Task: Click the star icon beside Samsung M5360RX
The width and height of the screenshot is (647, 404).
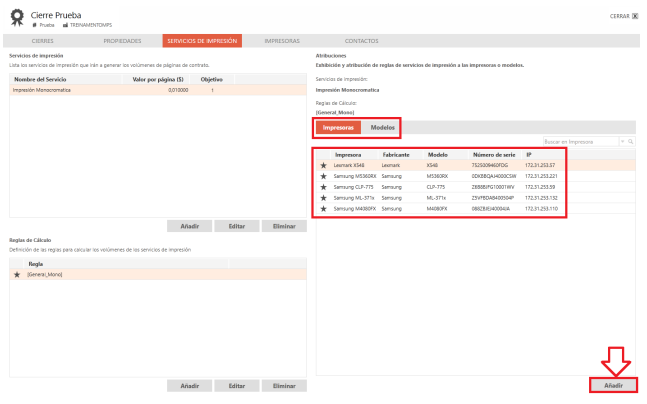Action: point(323,175)
